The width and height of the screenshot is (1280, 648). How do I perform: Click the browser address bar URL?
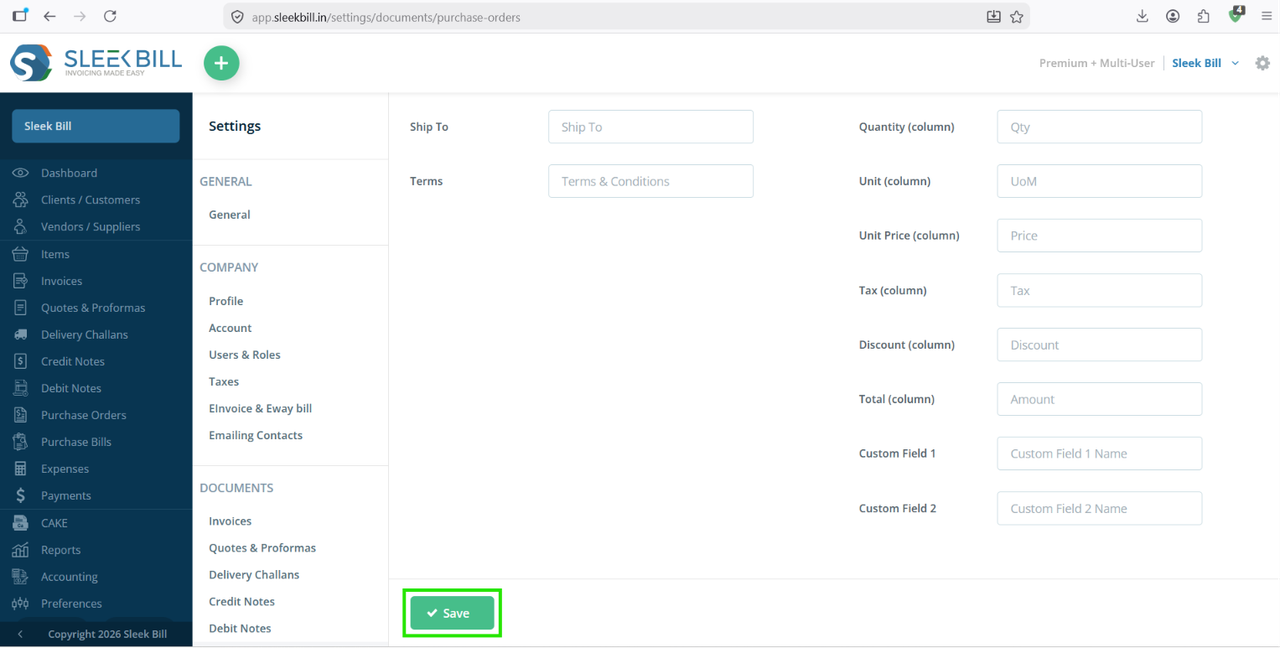386,17
